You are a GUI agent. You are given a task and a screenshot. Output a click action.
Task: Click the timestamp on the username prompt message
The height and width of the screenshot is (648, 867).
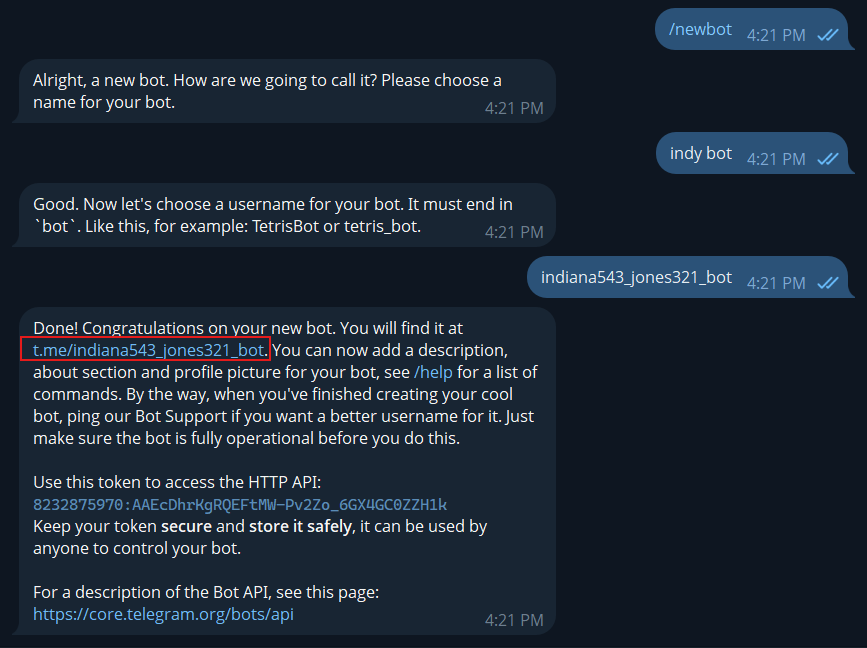[514, 231]
